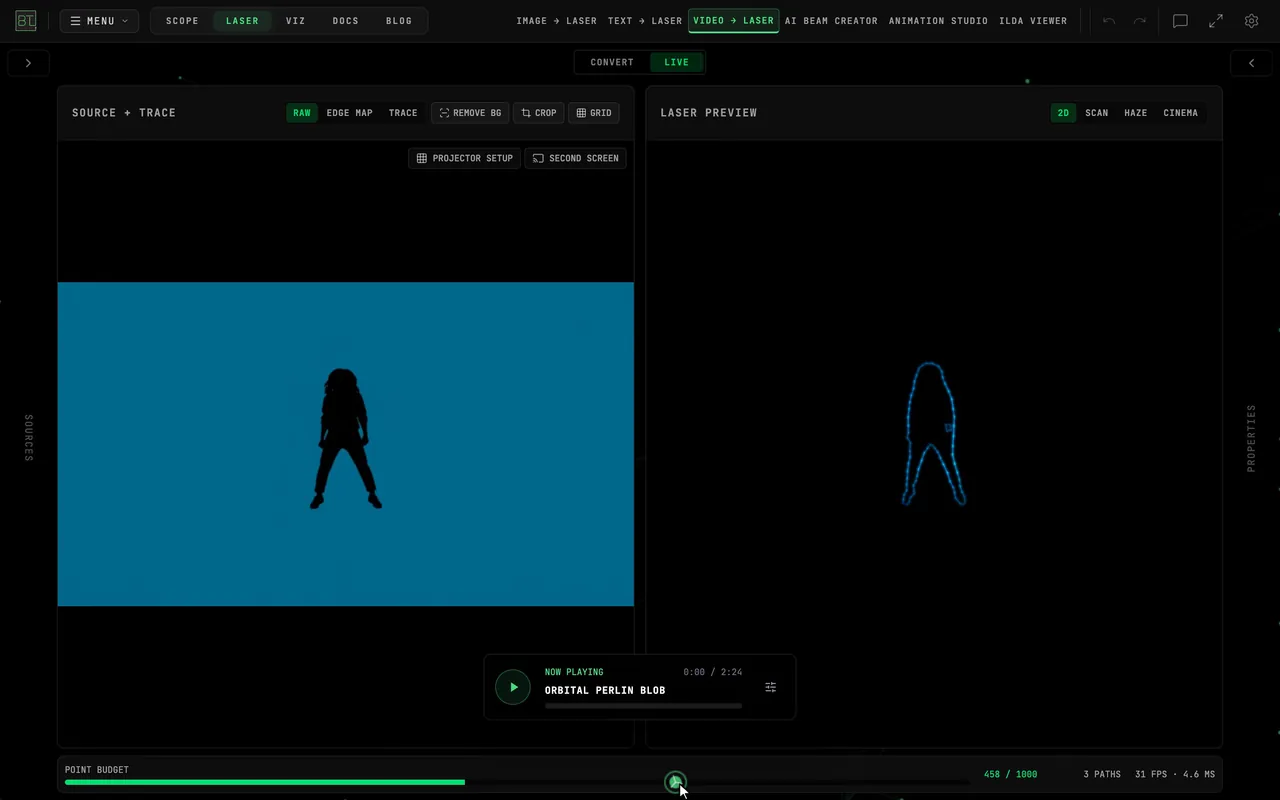Select 2D laser preview mode
Screen dimensions: 1280x800
click(x=1063, y=113)
